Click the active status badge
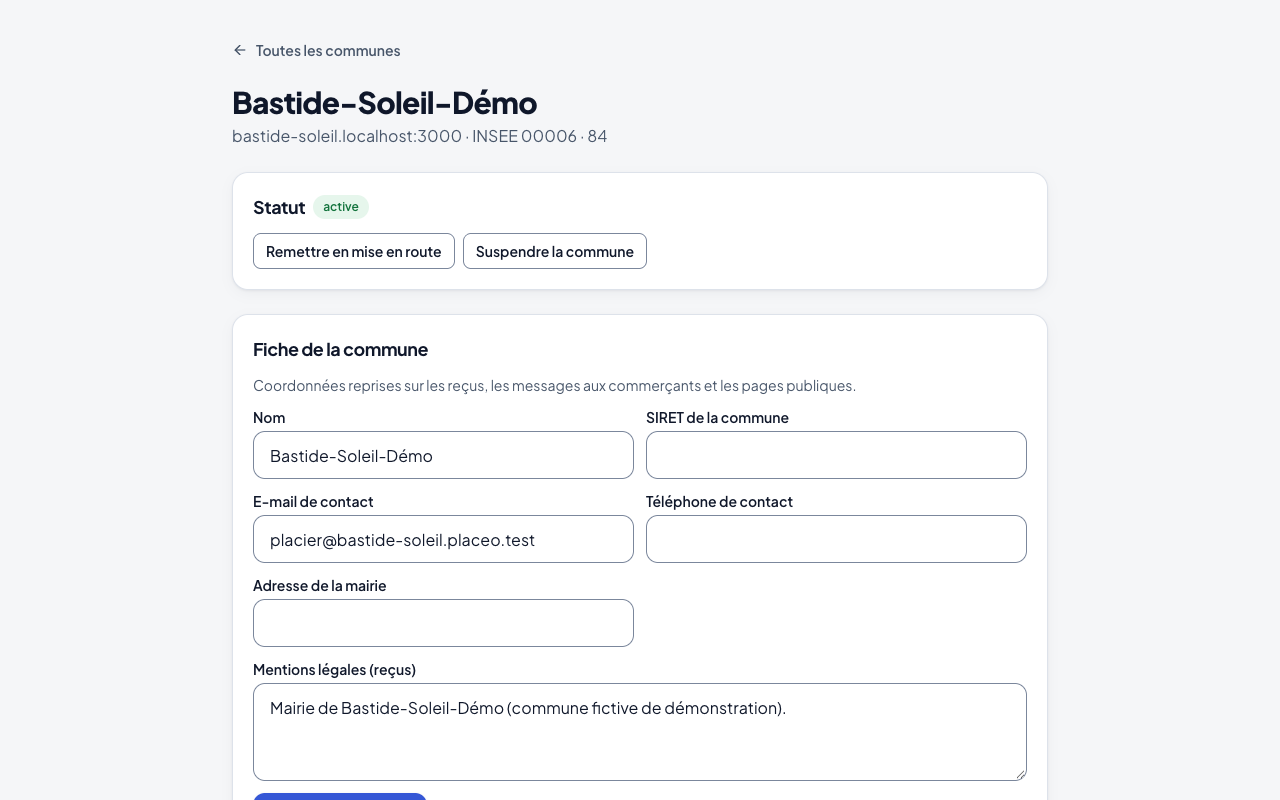1280x800 pixels. pyautogui.click(x=341, y=207)
